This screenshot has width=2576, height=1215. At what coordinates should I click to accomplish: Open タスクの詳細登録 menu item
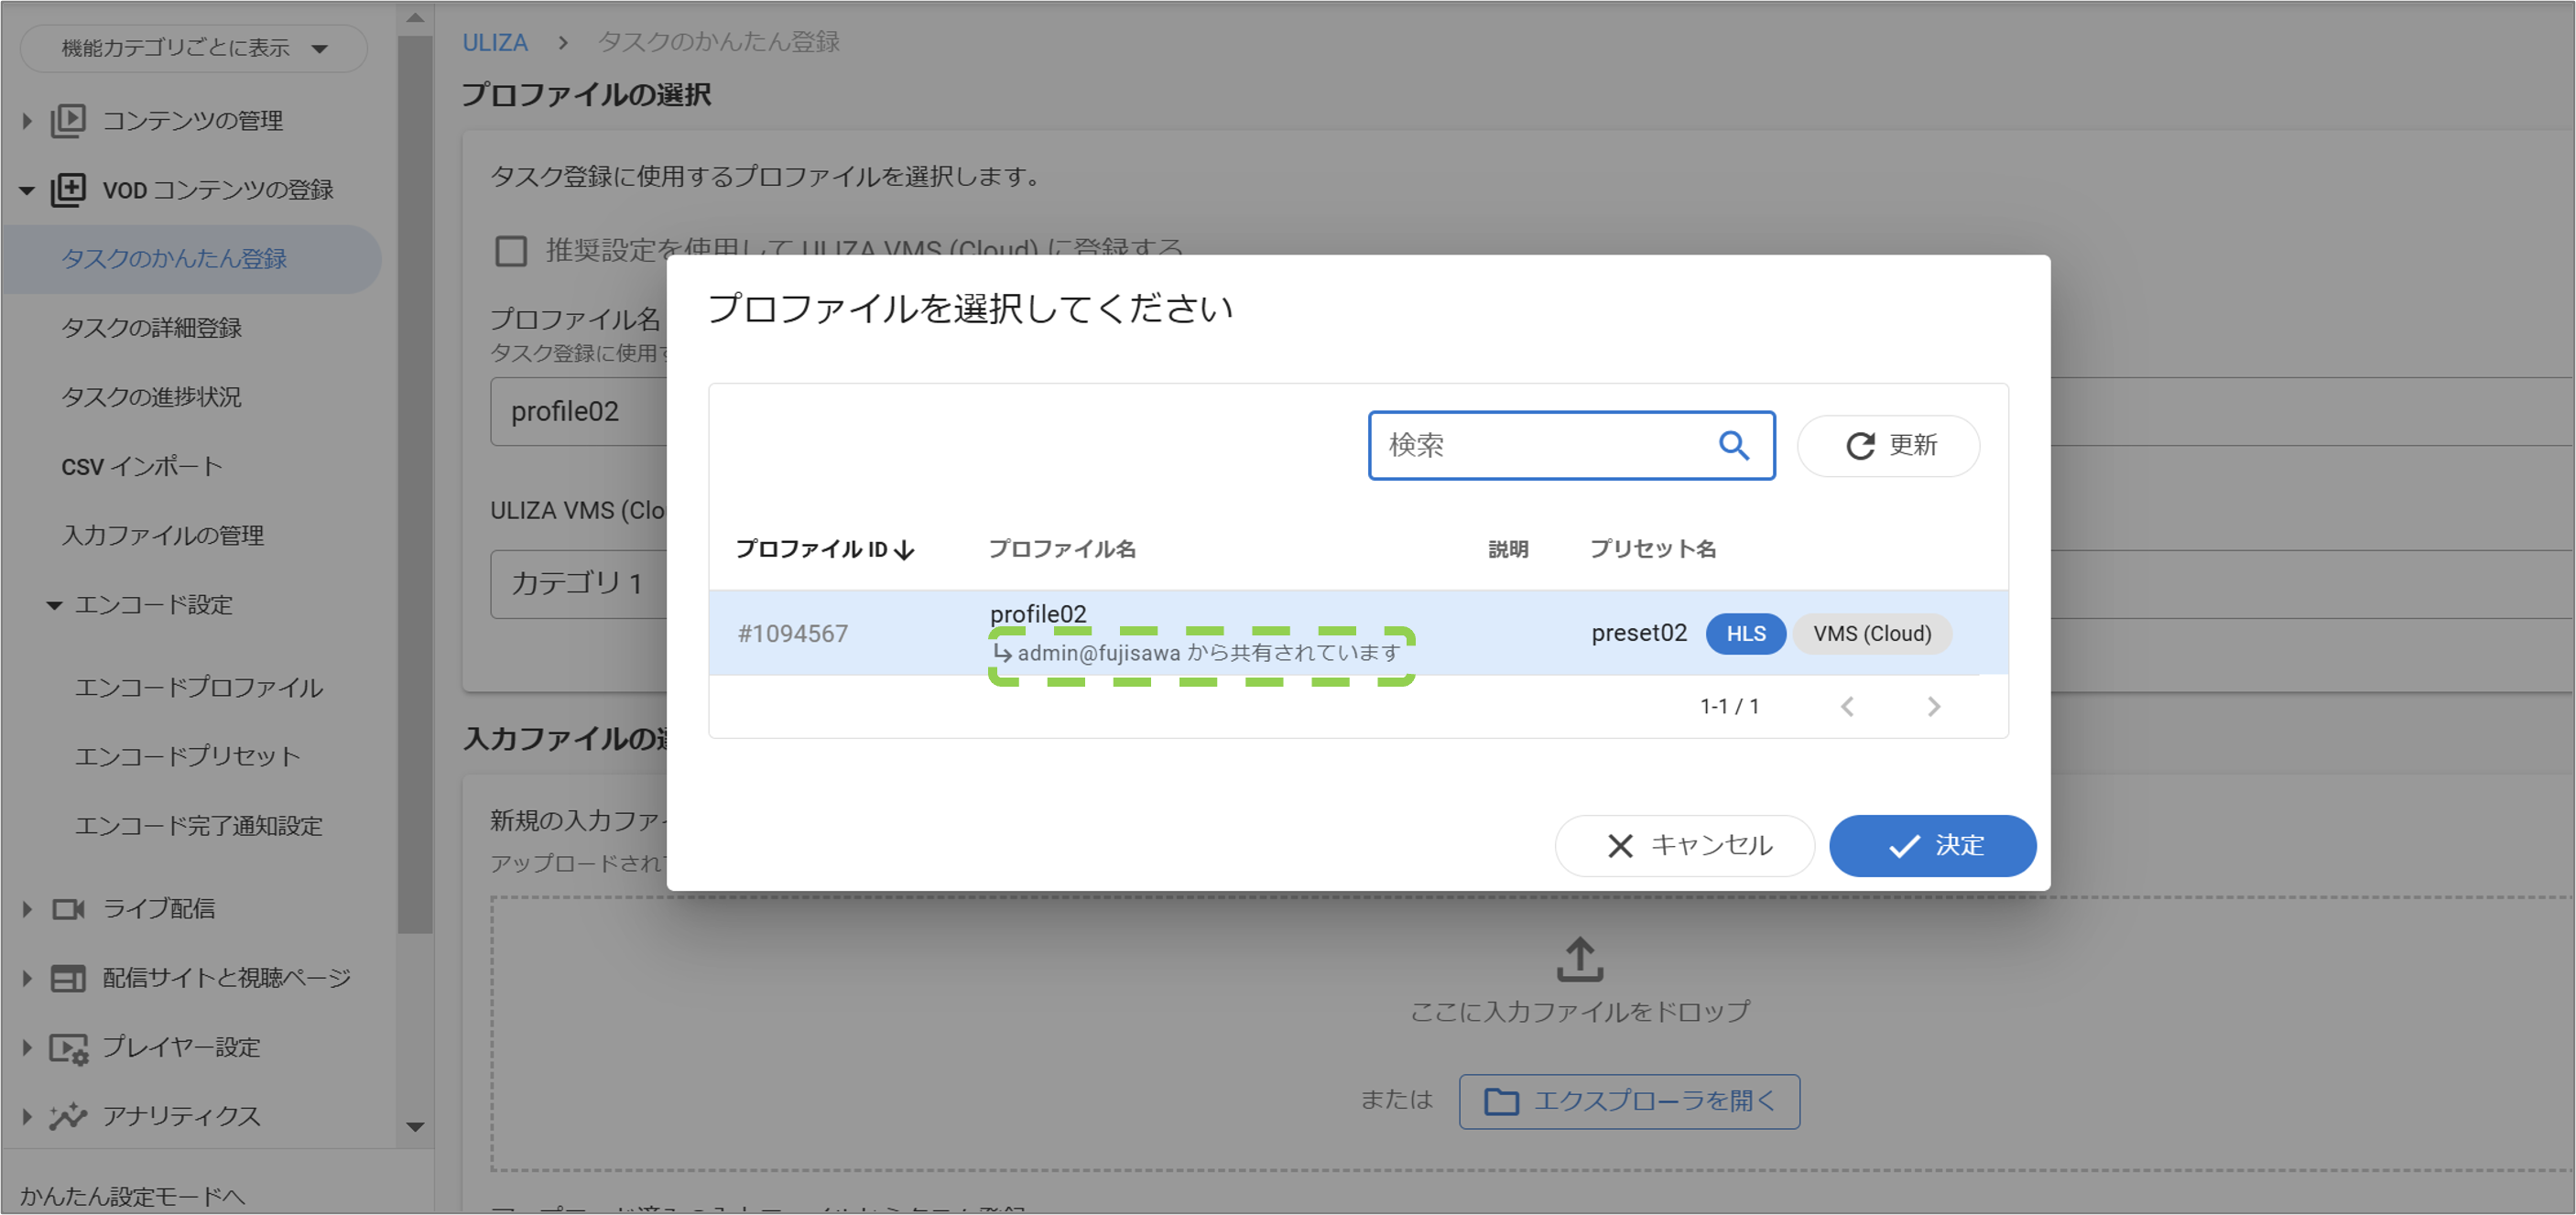point(151,328)
